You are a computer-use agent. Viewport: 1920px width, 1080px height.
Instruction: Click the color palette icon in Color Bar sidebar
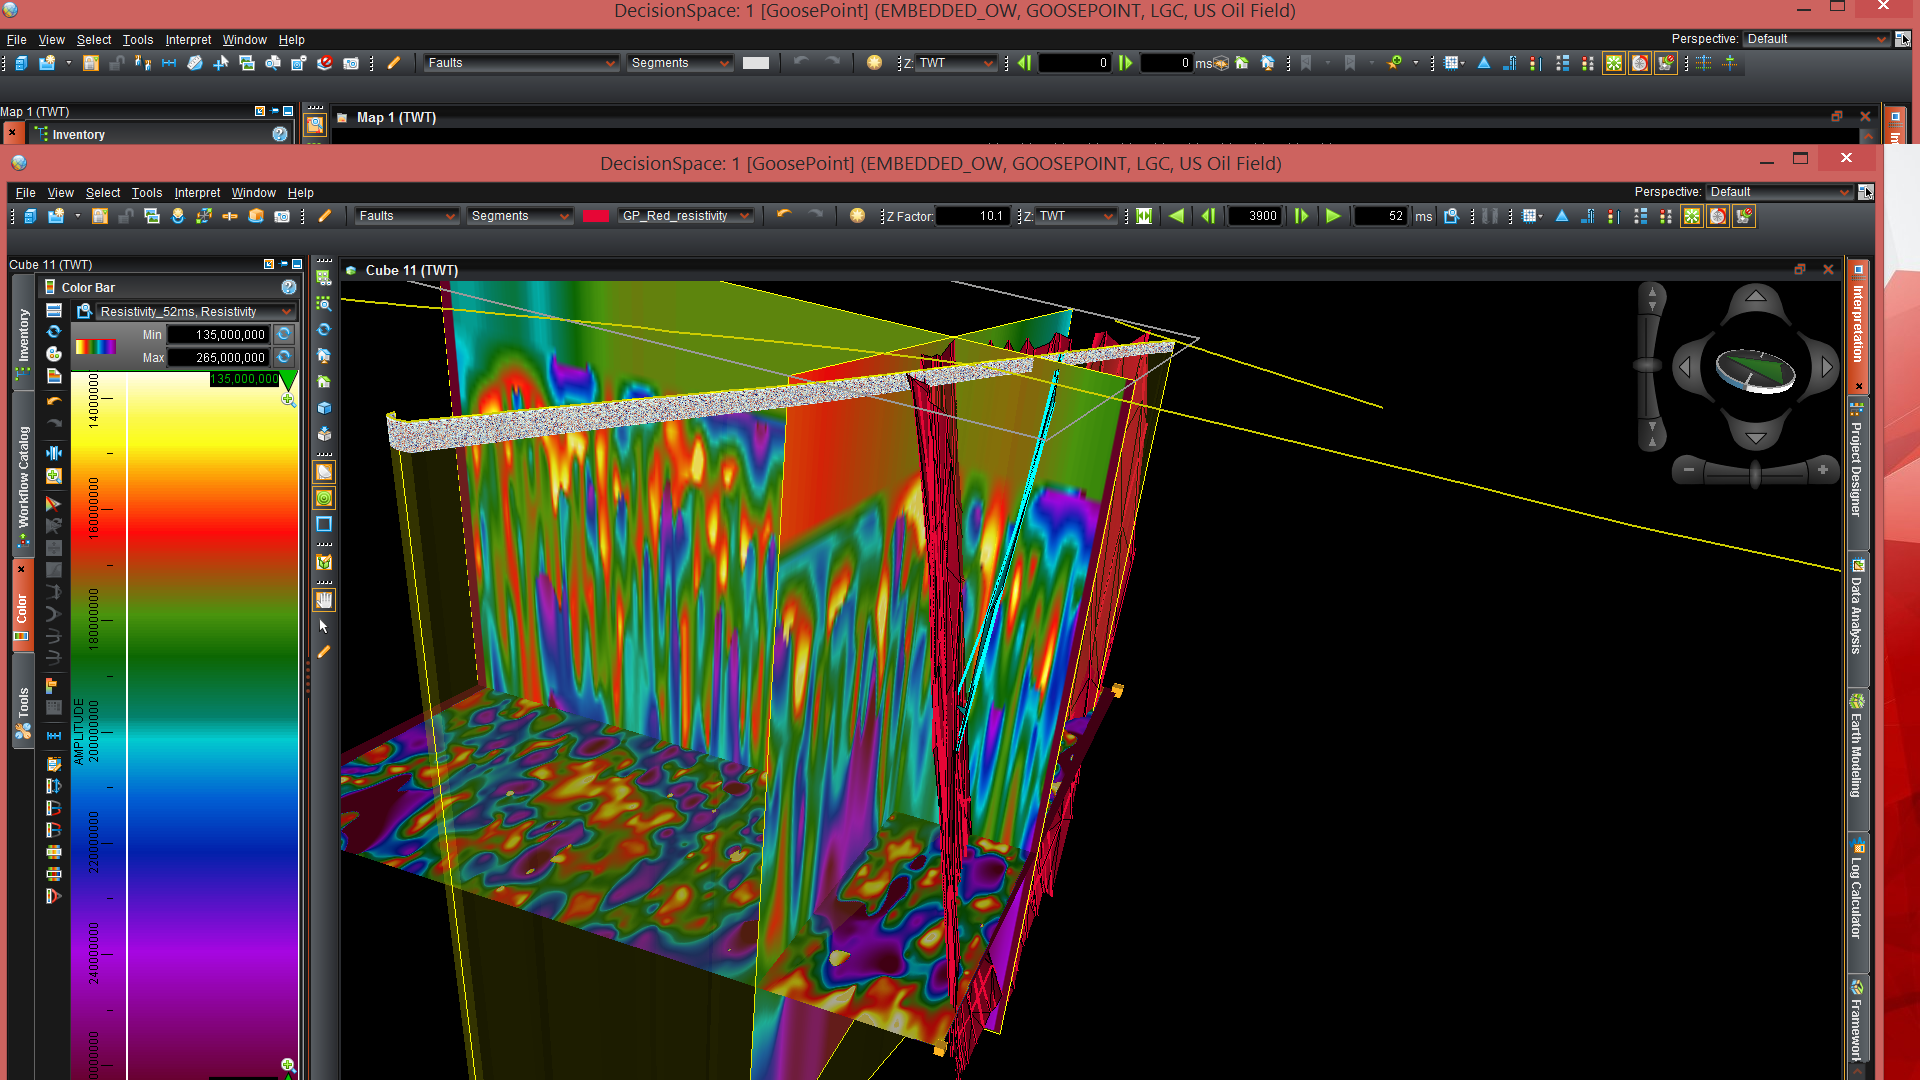click(x=54, y=354)
